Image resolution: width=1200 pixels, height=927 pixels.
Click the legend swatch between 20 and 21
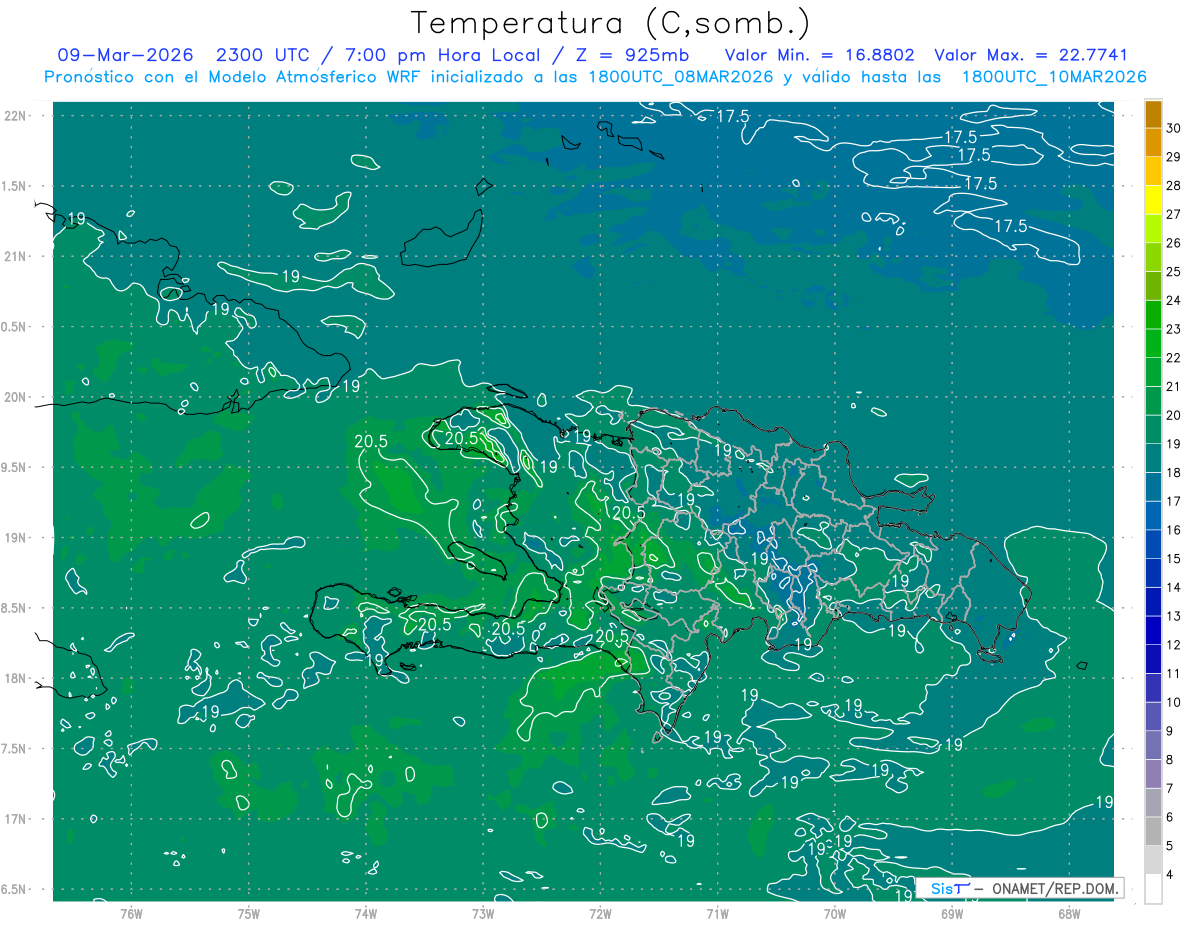pyautogui.click(x=1153, y=402)
